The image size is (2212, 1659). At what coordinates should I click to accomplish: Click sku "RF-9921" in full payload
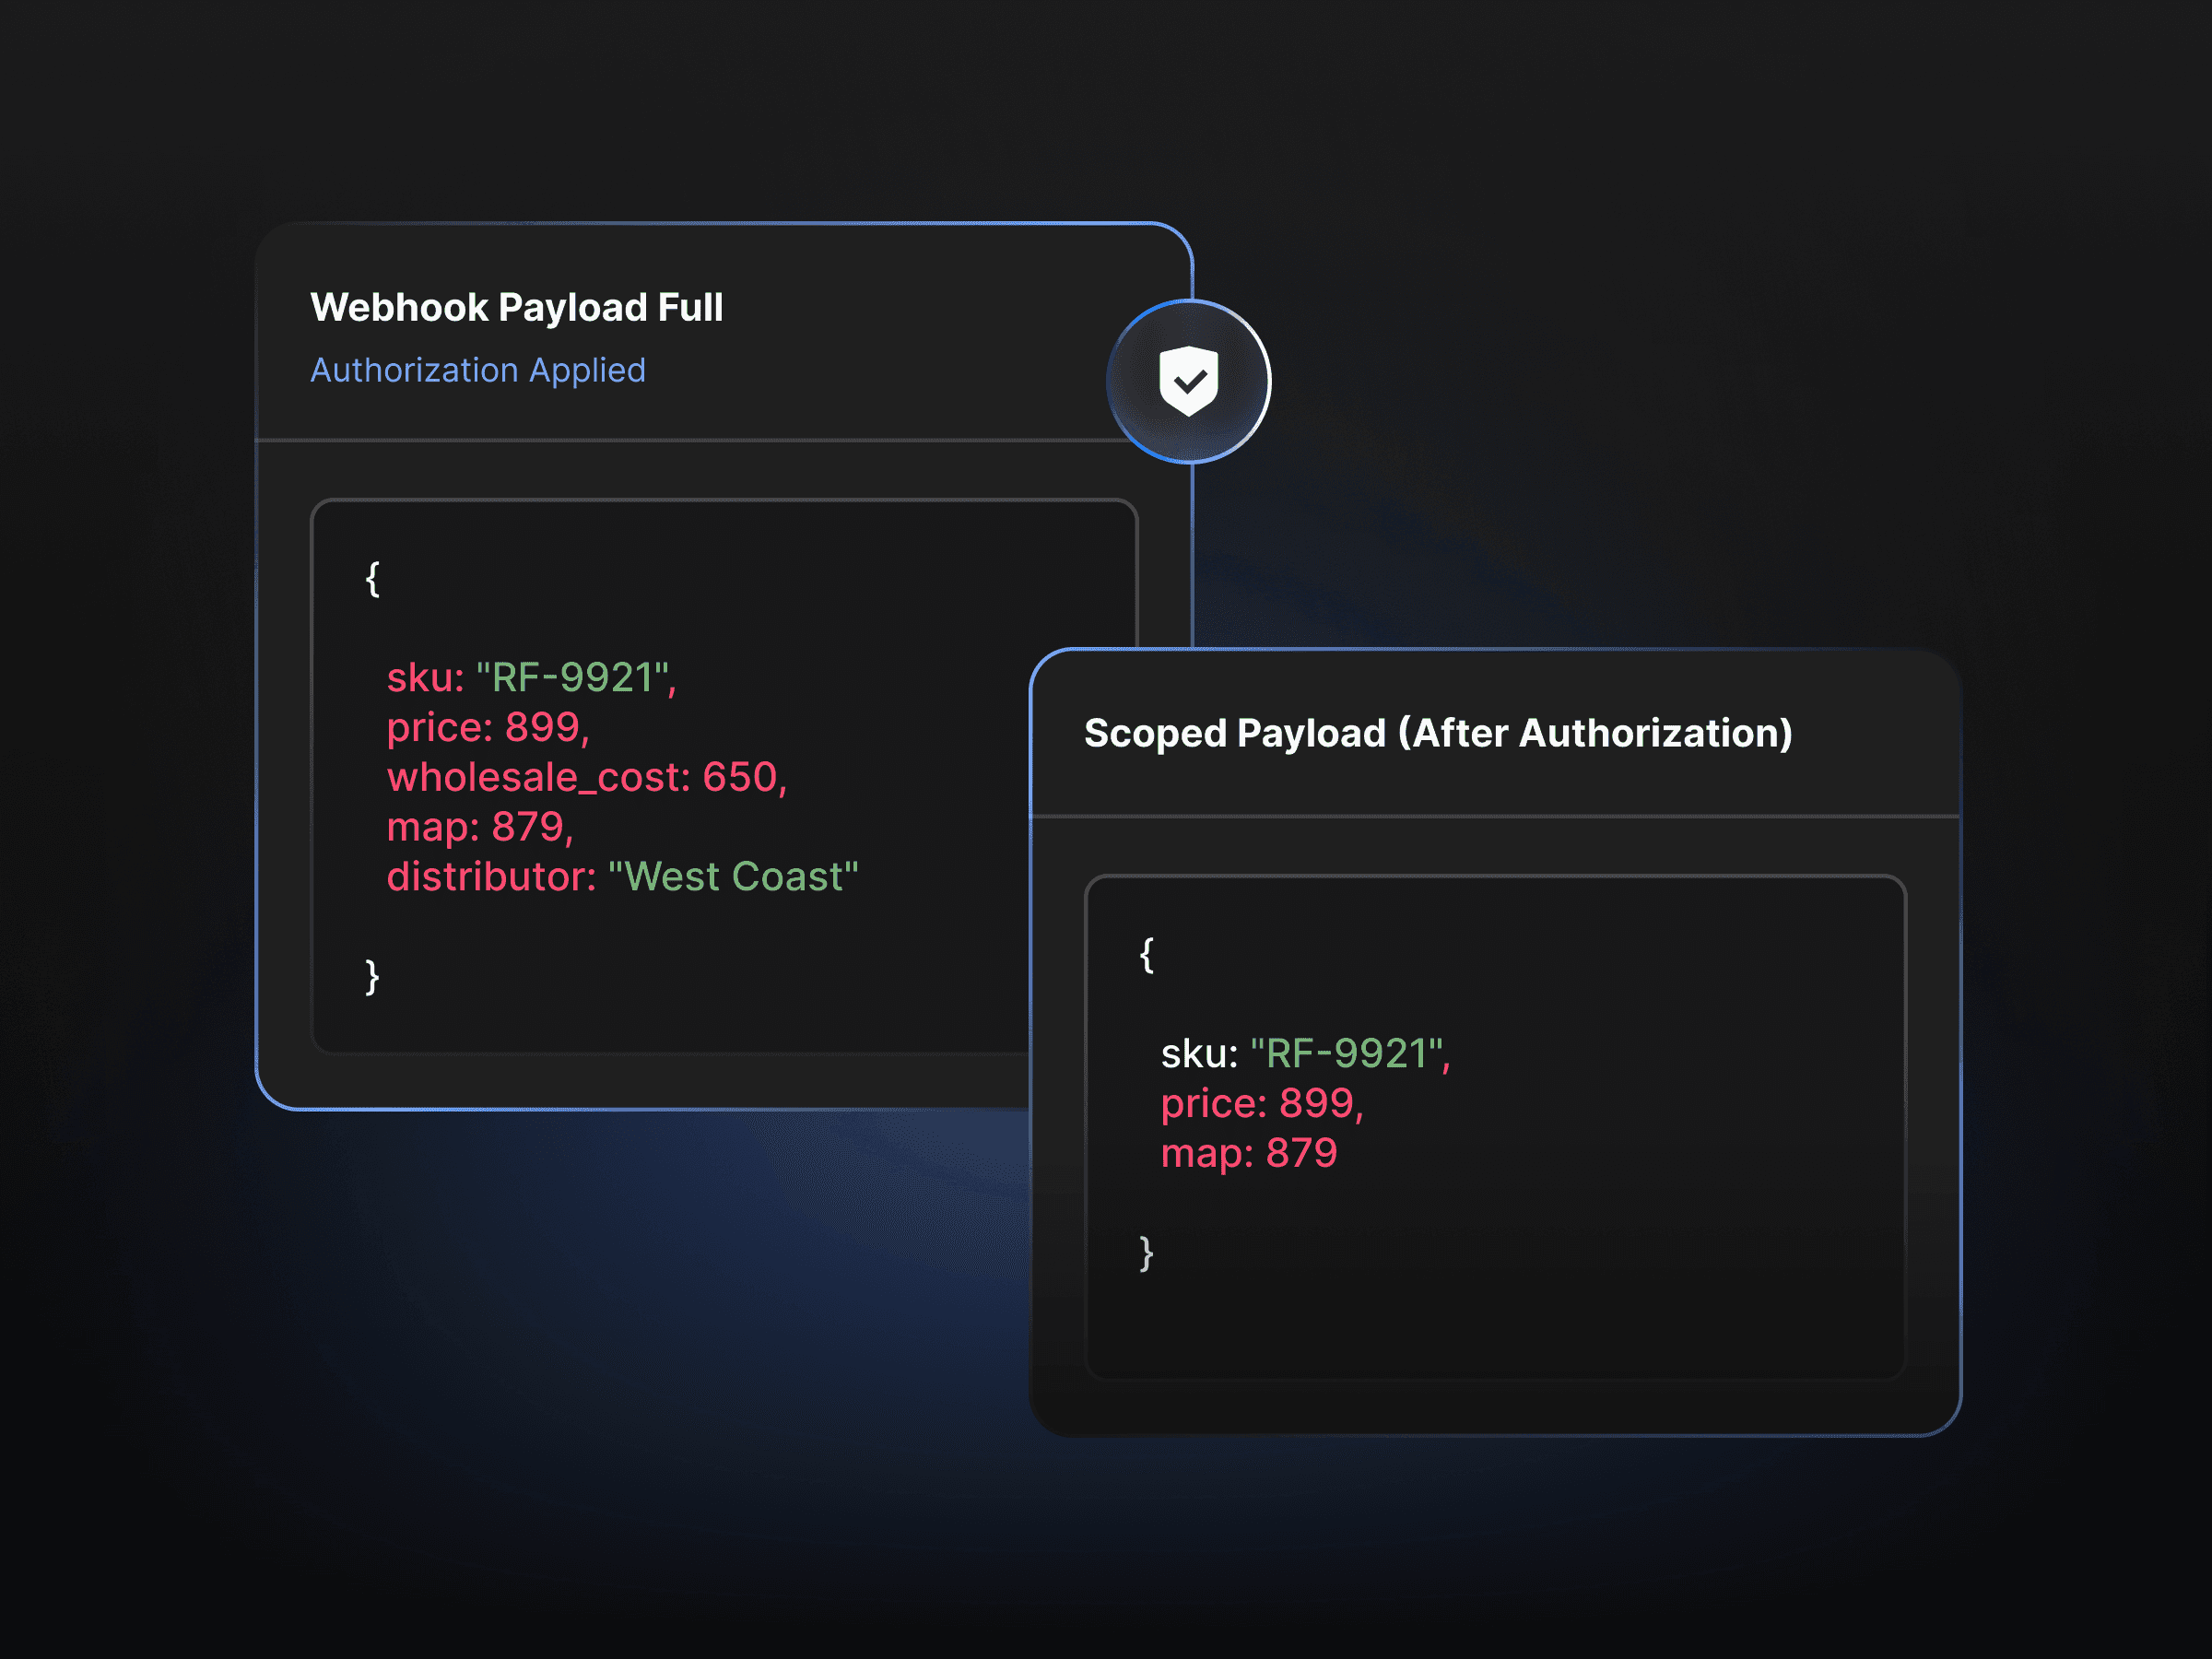(x=531, y=678)
